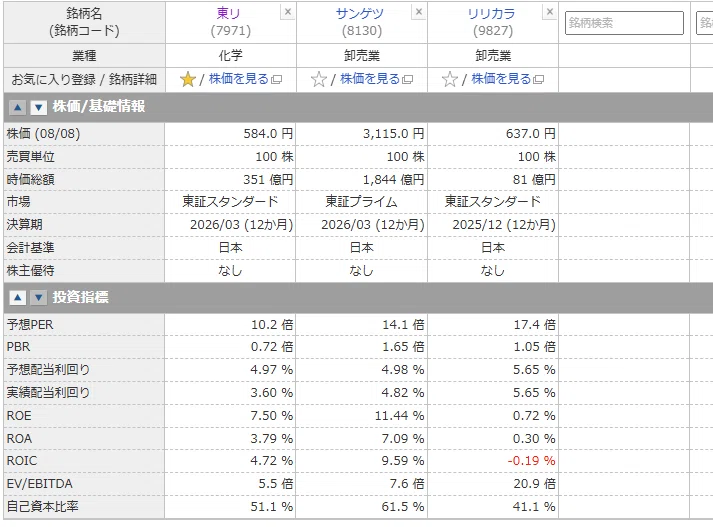Select the PBR row label
This screenshot has height=527, width=713.
tap(18, 347)
